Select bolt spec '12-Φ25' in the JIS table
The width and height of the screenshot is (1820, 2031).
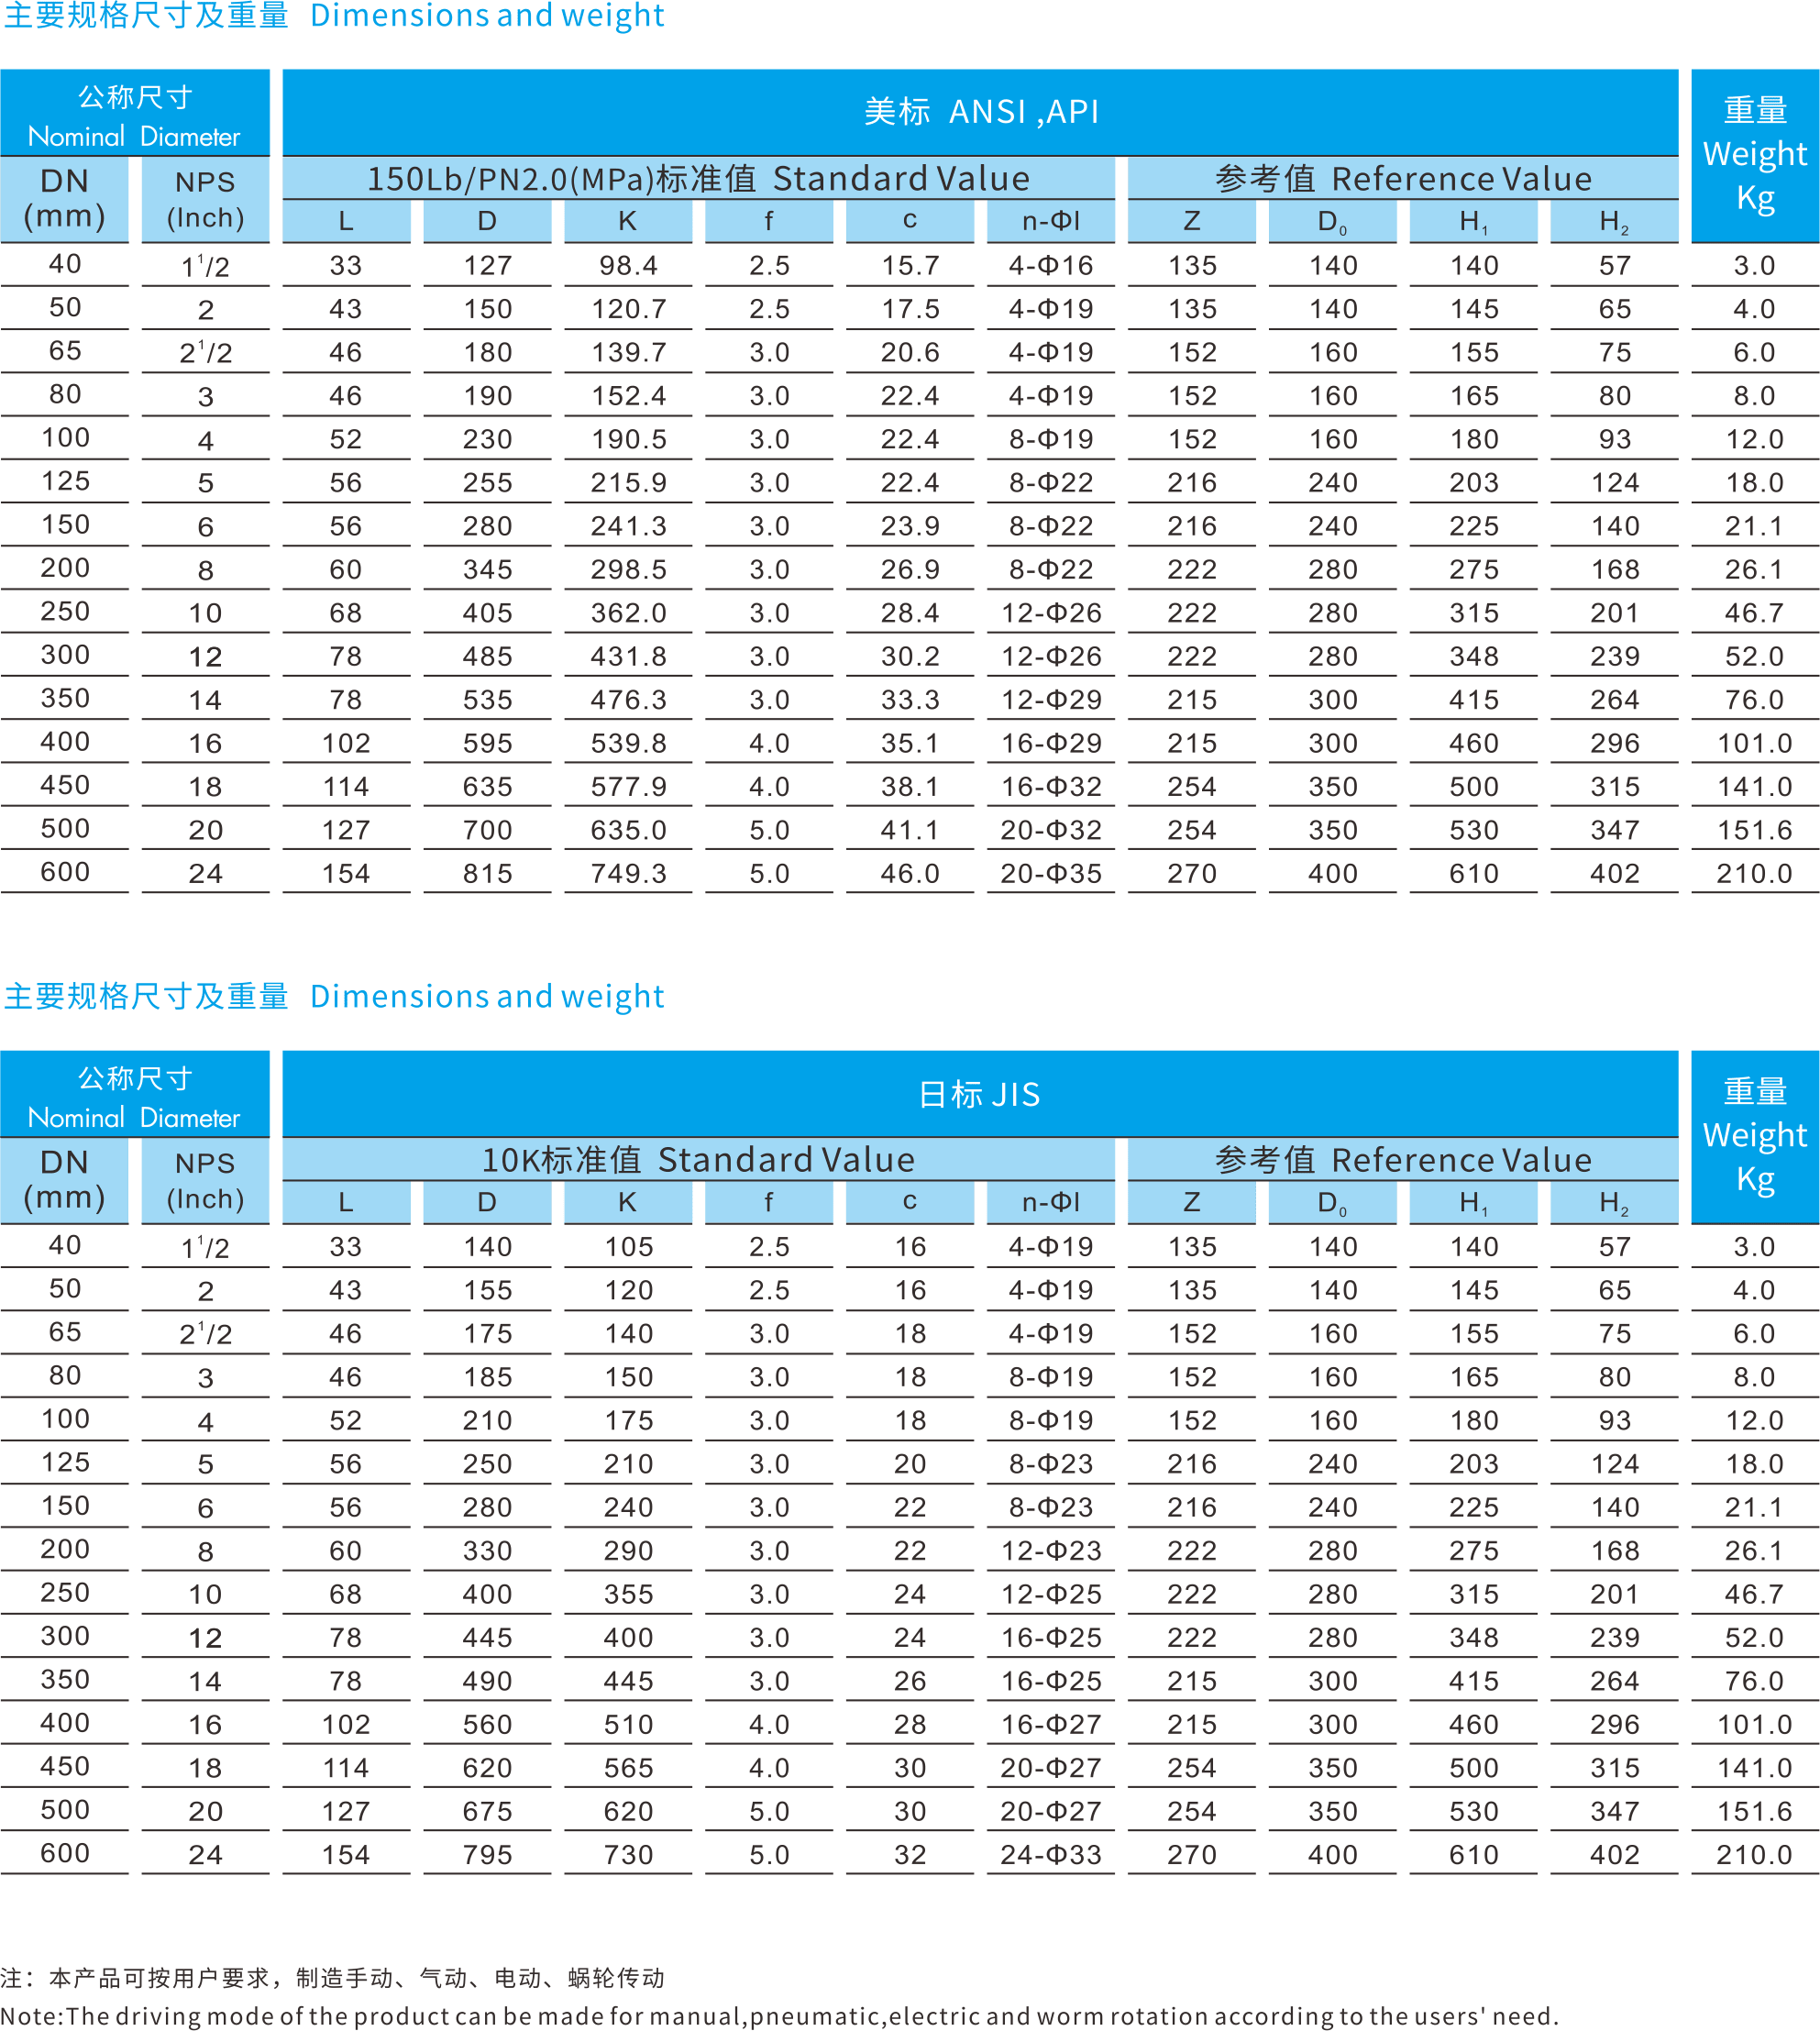point(1051,1594)
